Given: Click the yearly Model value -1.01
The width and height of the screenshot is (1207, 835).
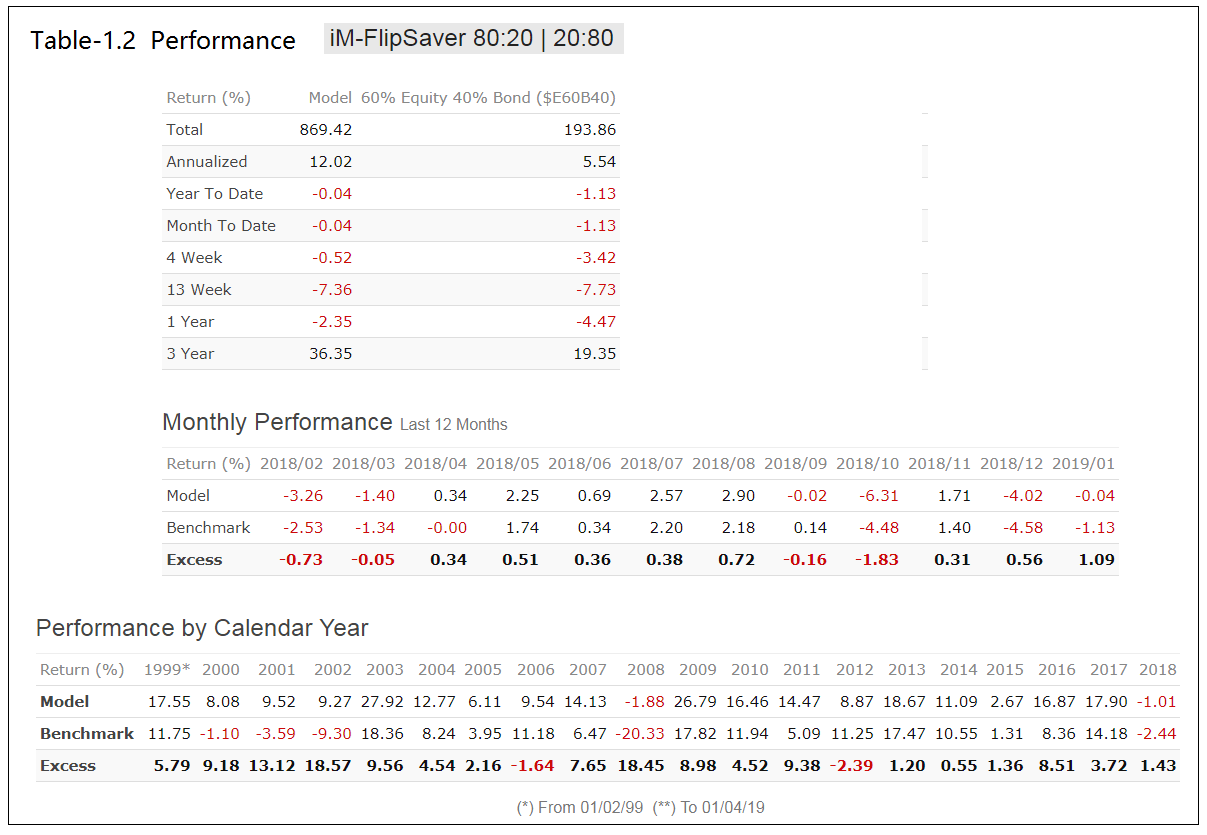Looking at the screenshot, I should click(x=1158, y=702).
